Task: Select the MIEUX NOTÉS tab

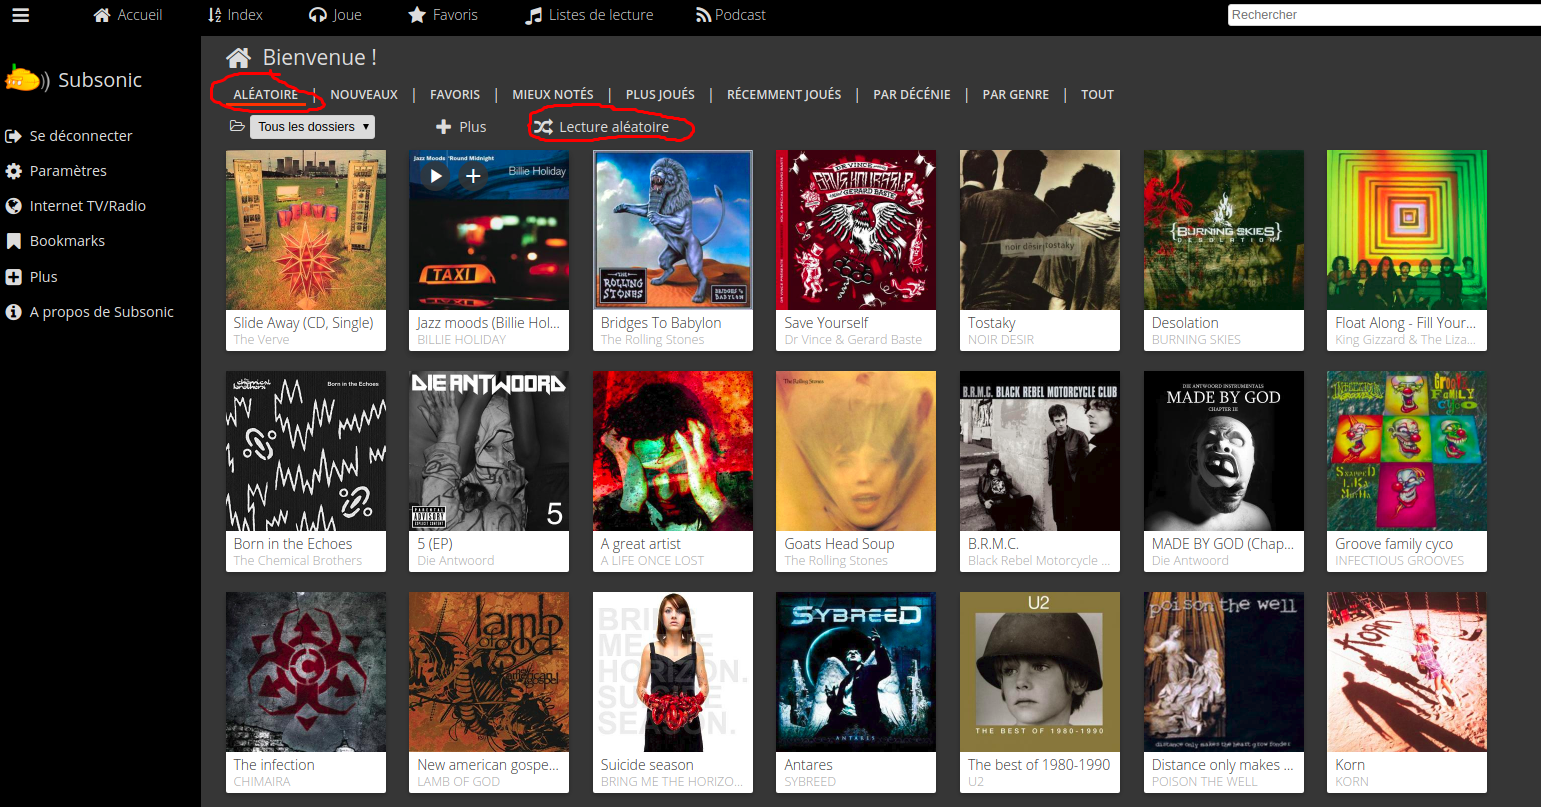Action: 553,95
